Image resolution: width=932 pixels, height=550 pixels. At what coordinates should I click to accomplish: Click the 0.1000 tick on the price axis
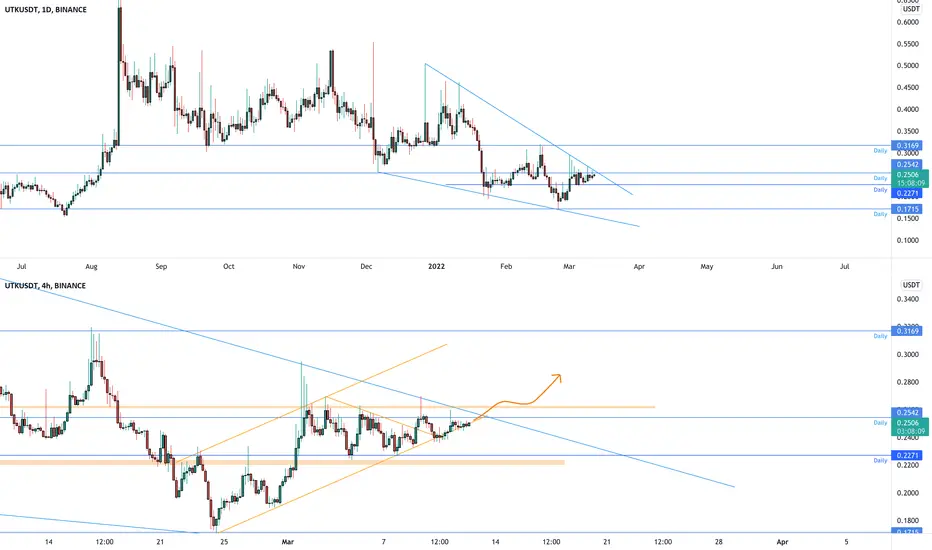tap(907, 241)
